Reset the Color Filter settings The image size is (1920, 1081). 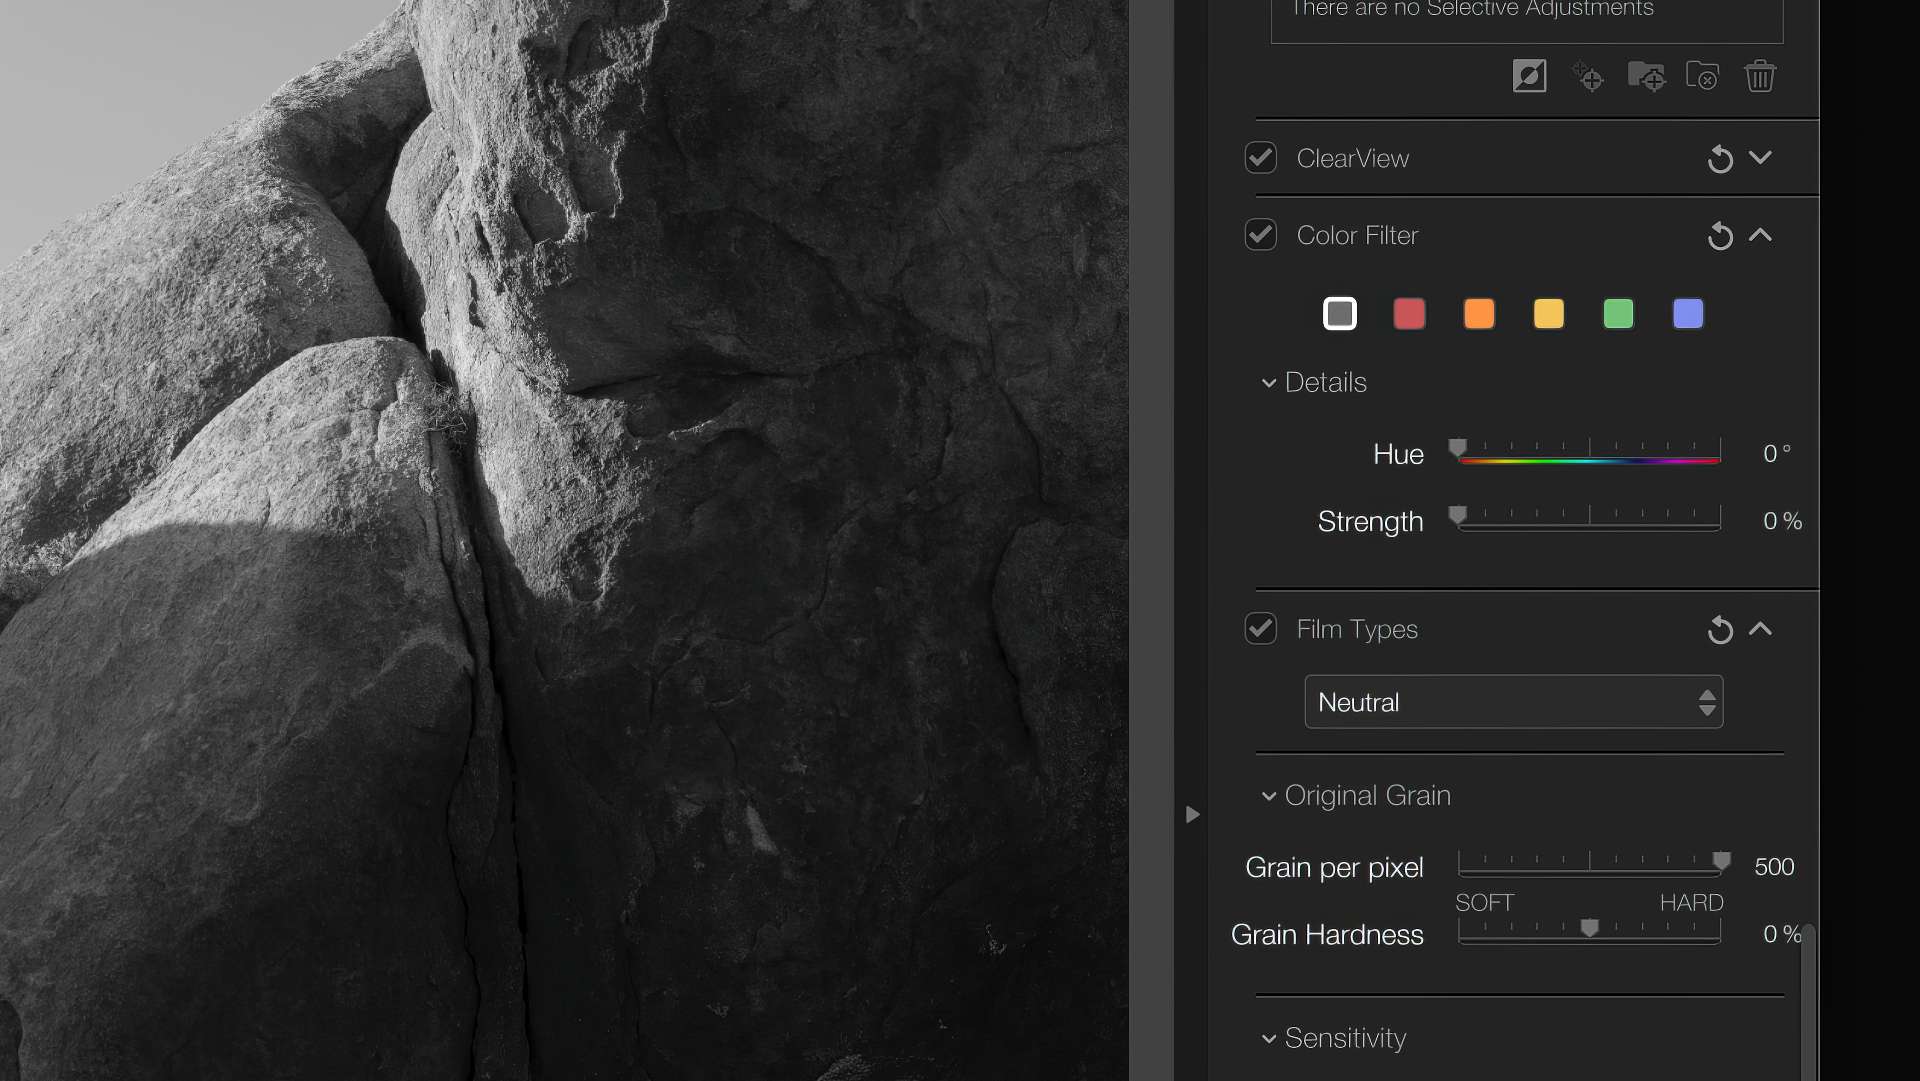pos(1720,236)
